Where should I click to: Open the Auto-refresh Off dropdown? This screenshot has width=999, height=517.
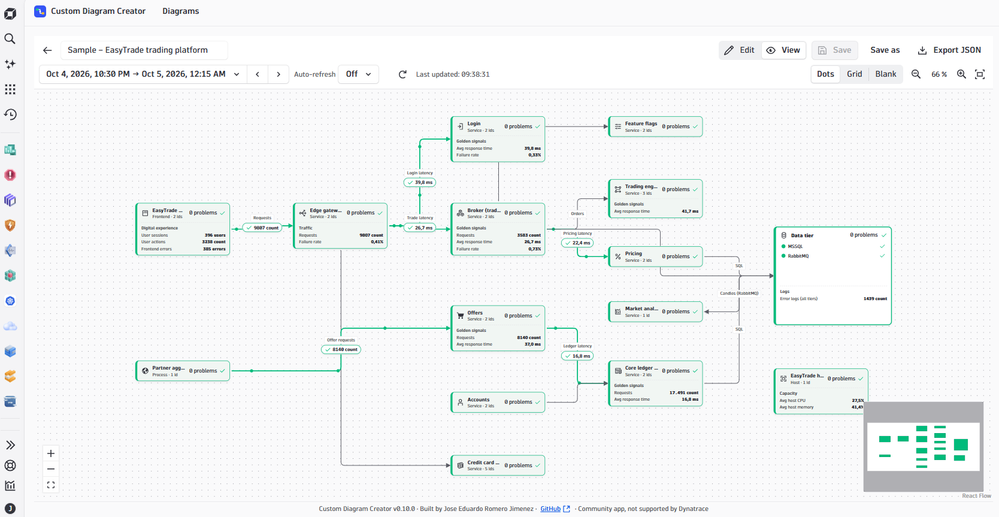pos(359,74)
